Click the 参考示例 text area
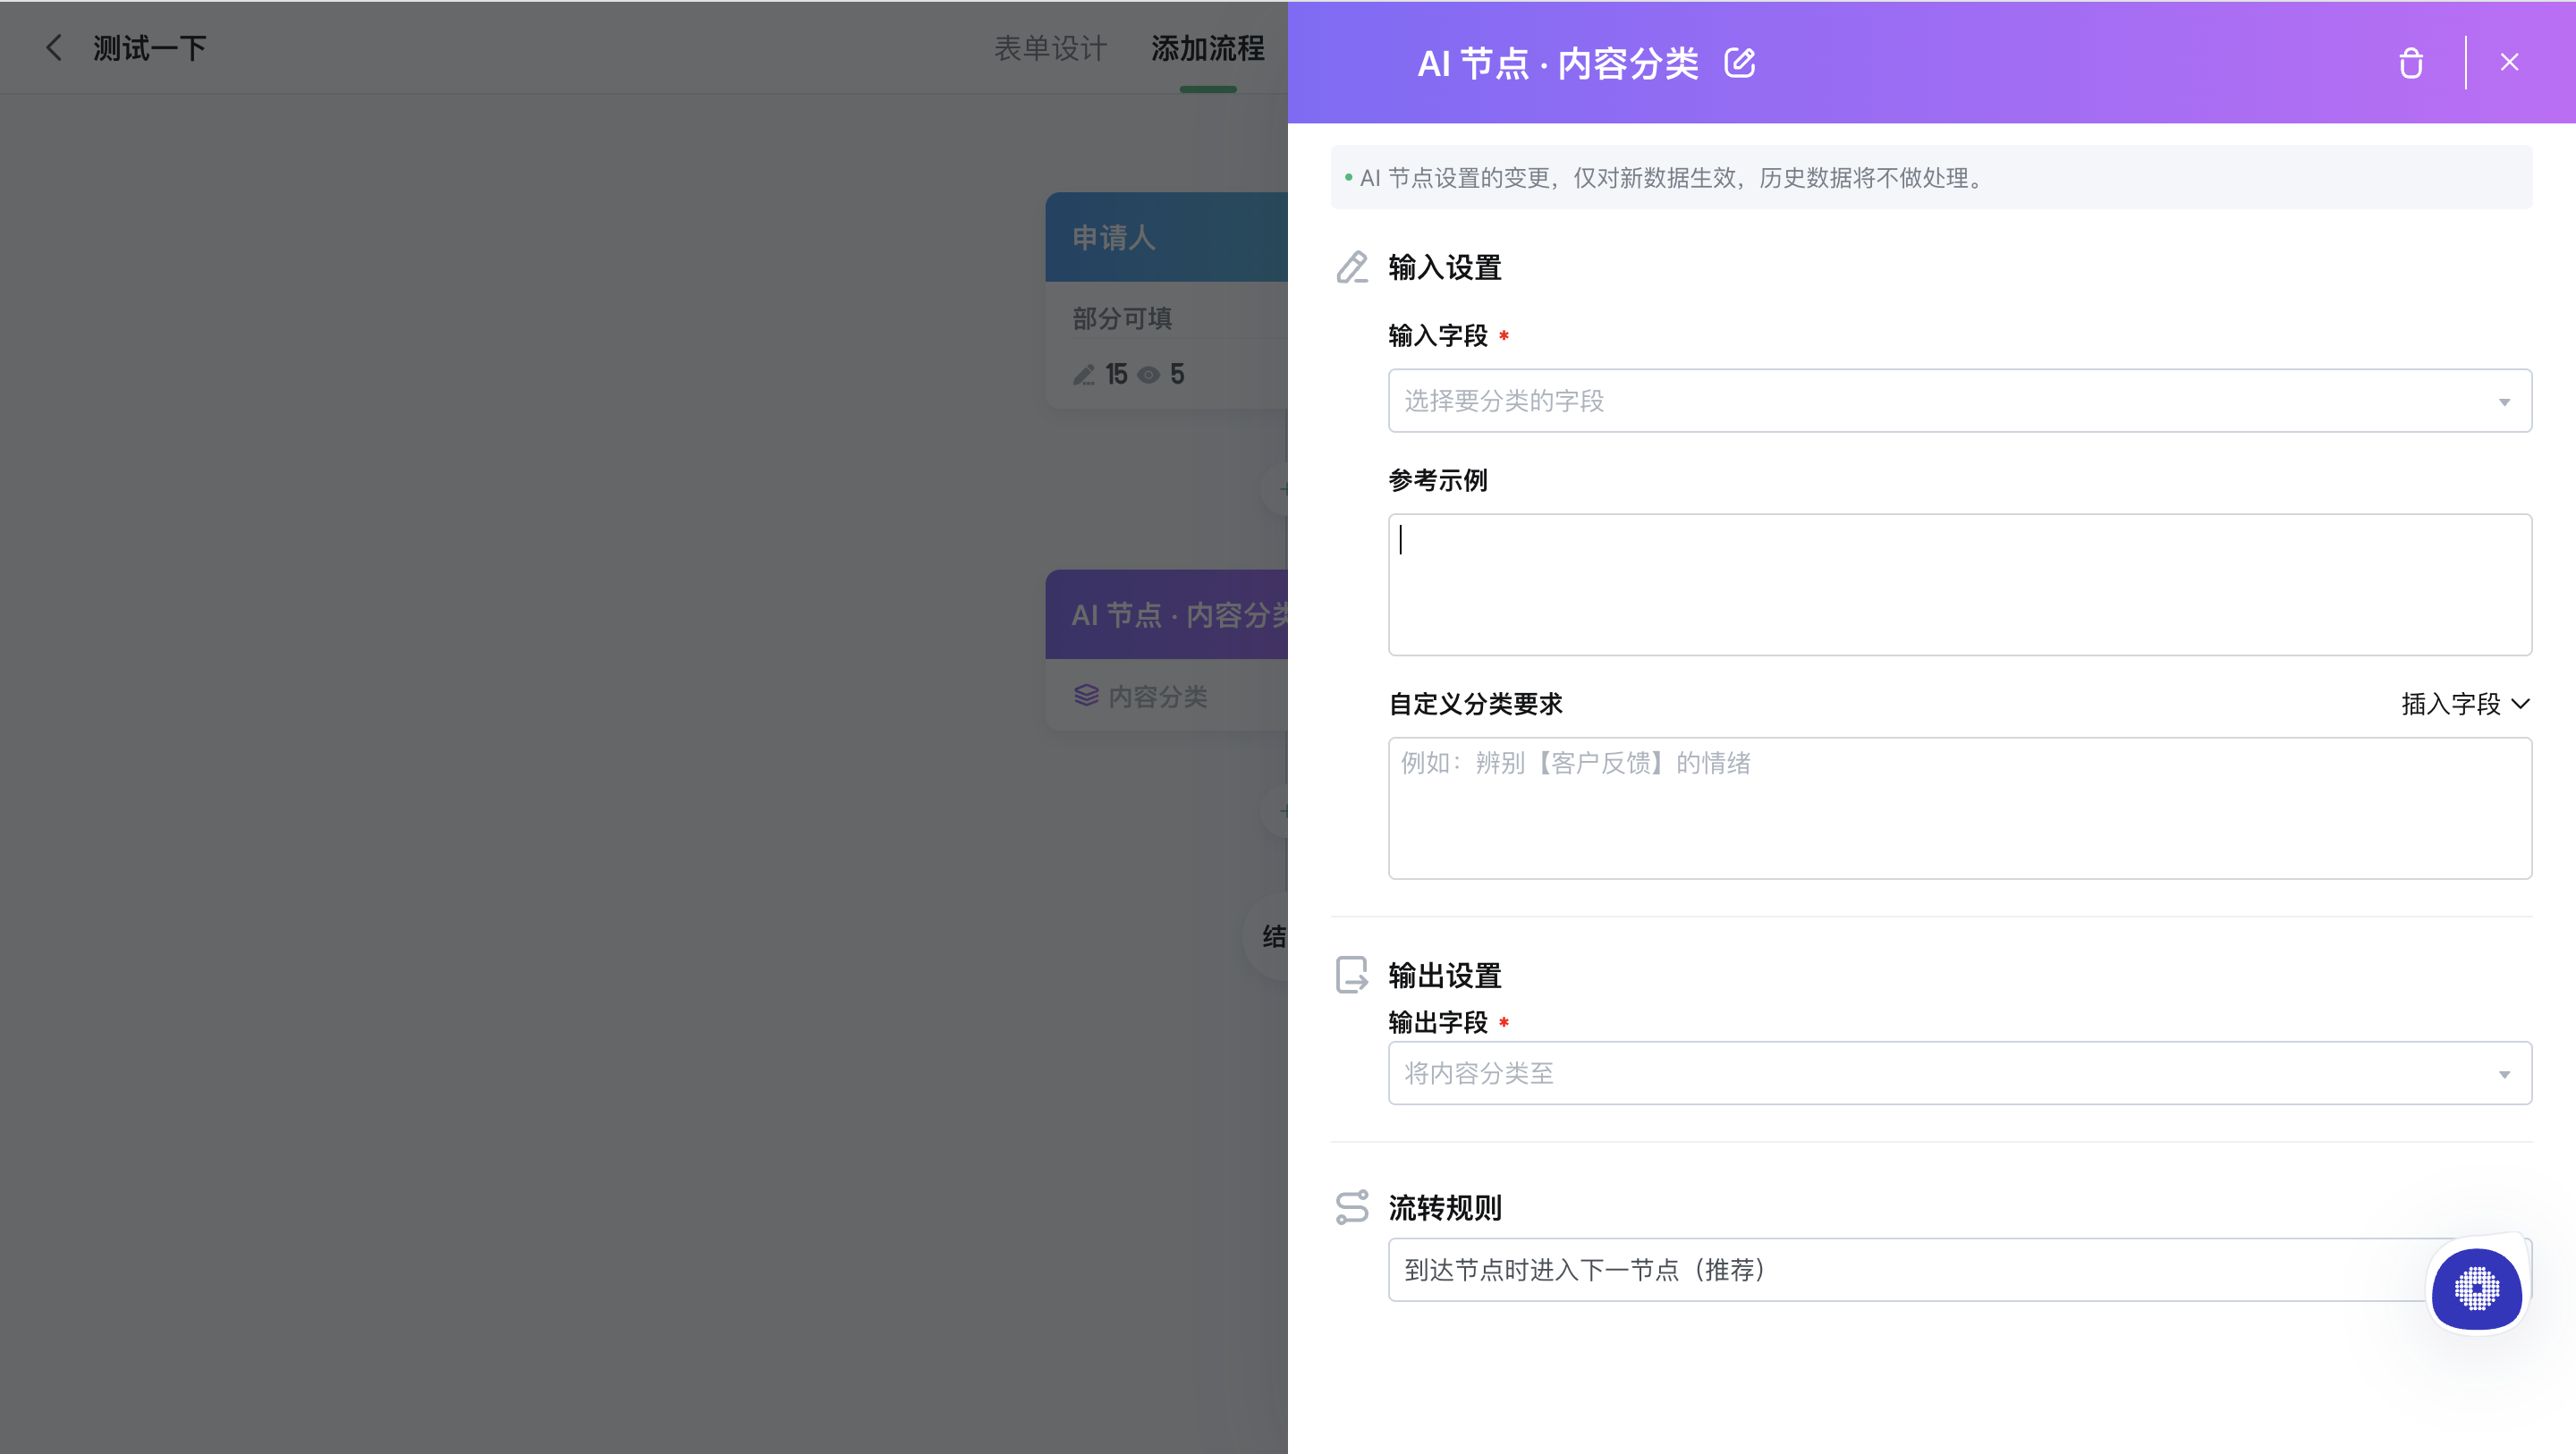Screen dimensions: 2576x1454 pos(1959,585)
